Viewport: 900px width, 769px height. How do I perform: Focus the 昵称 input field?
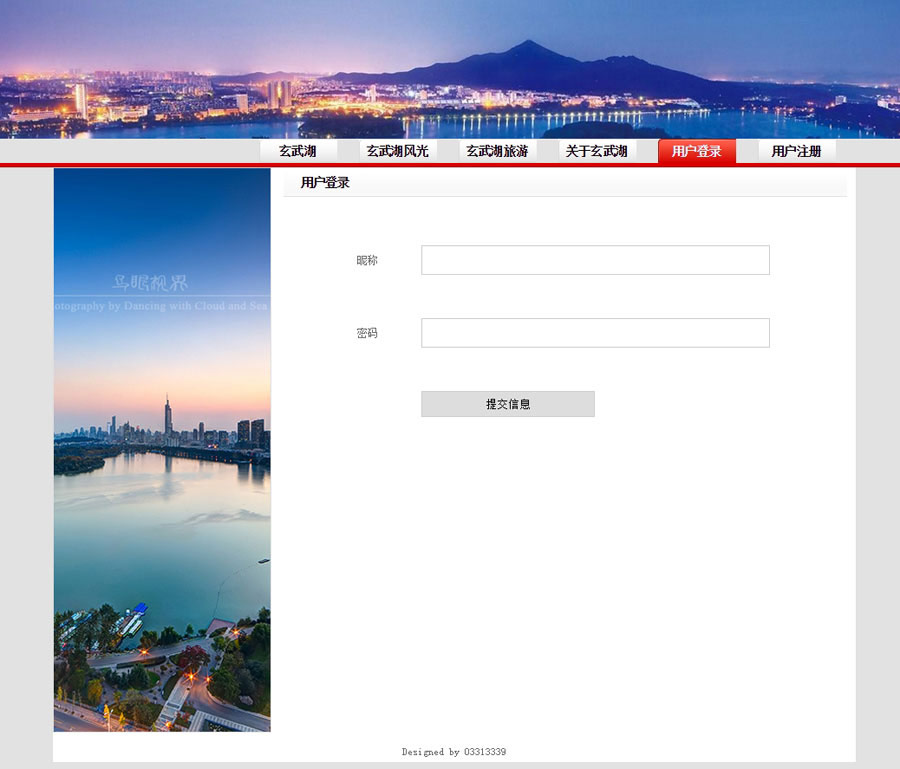click(595, 260)
